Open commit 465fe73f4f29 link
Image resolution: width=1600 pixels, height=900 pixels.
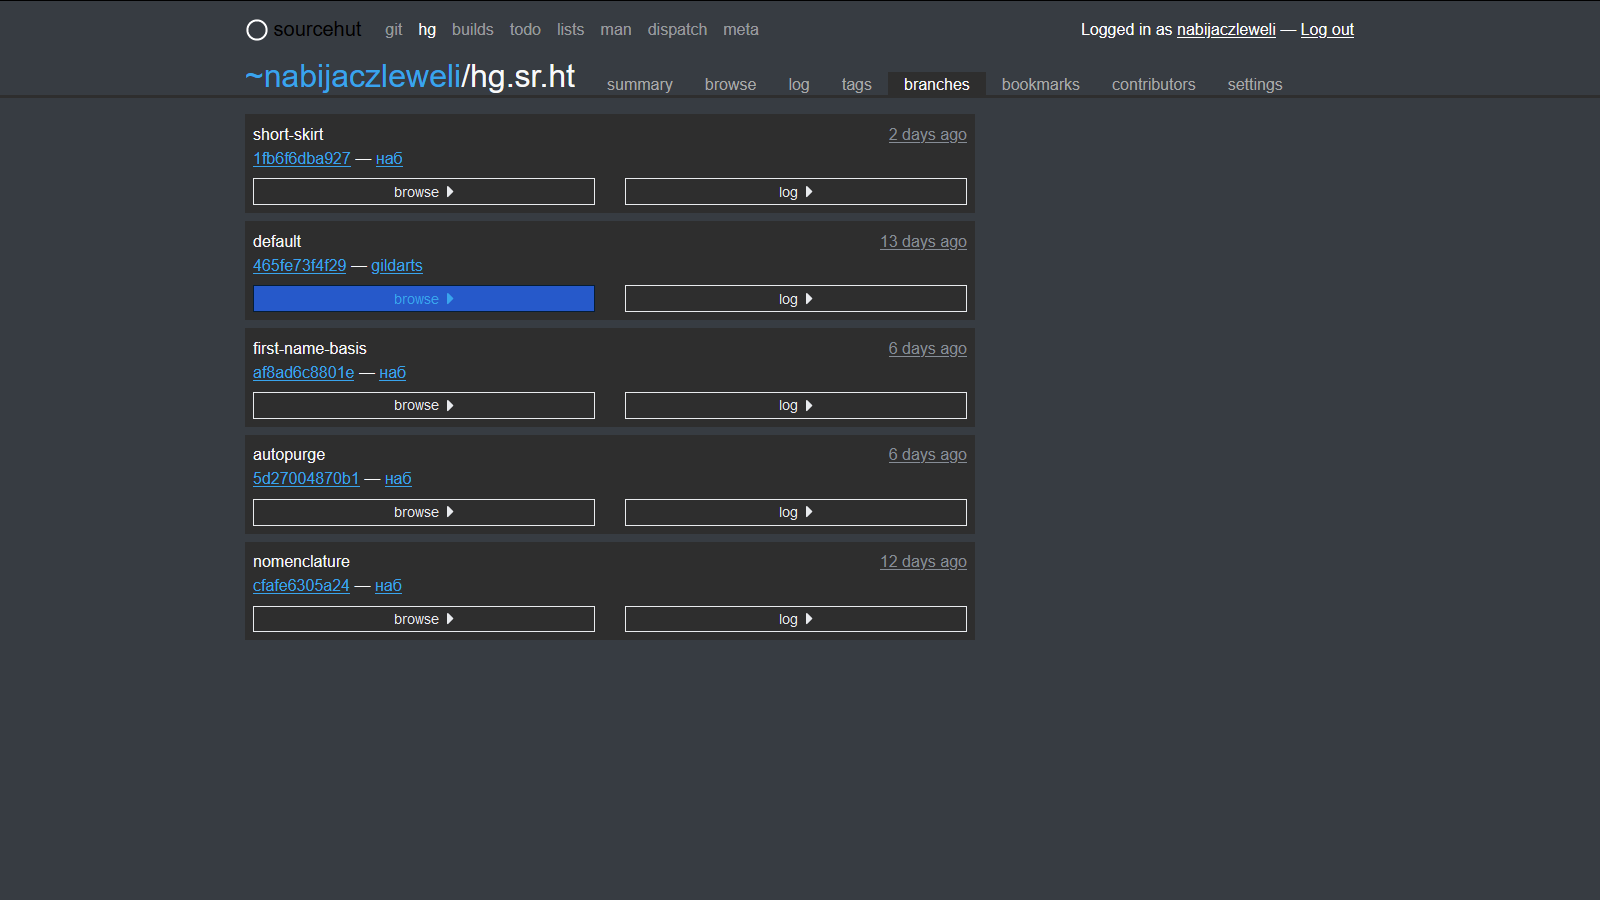pyautogui.click(x=299, y=266)
